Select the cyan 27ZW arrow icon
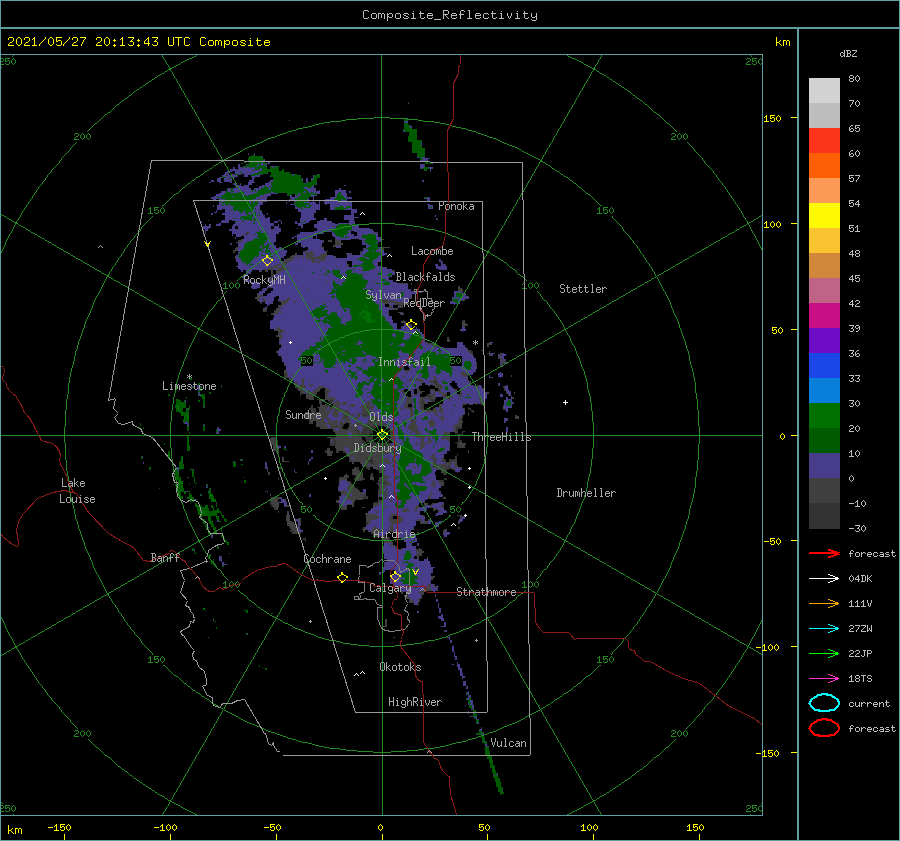Image resolution: width=900 pixels, height=841 pixels. point(824,629)
